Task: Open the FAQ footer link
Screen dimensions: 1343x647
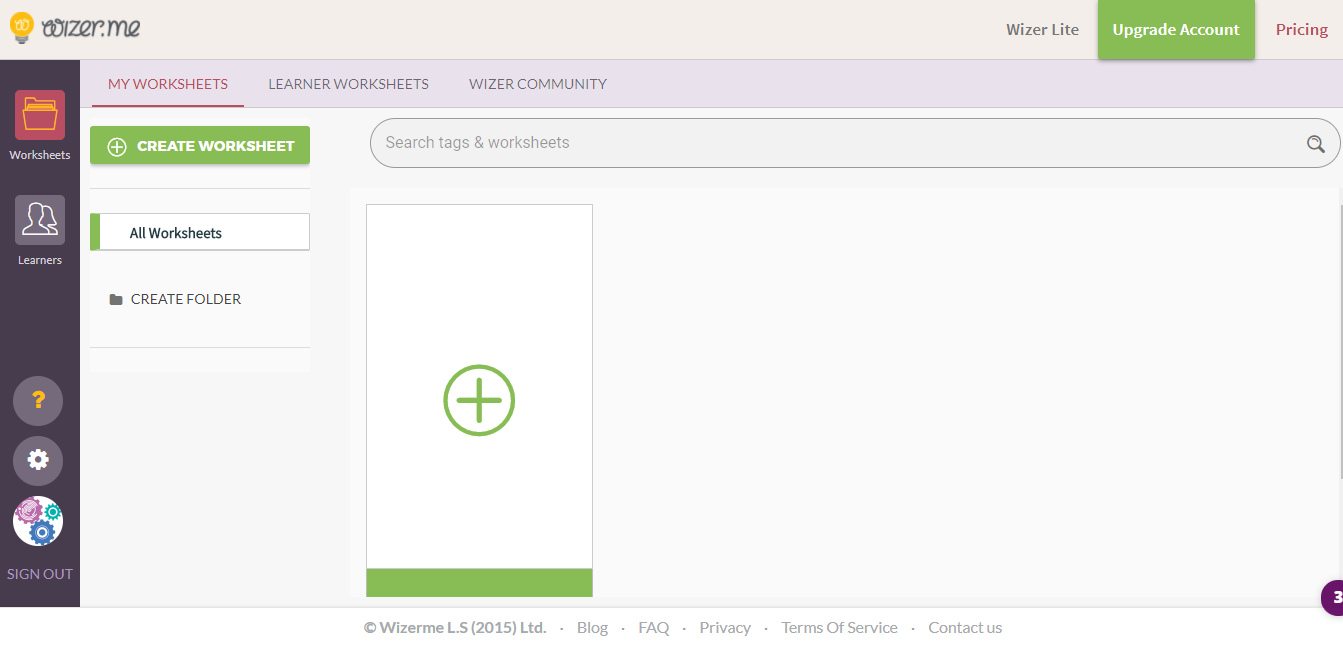Action: pyautogui.click(x=653, y=628)
